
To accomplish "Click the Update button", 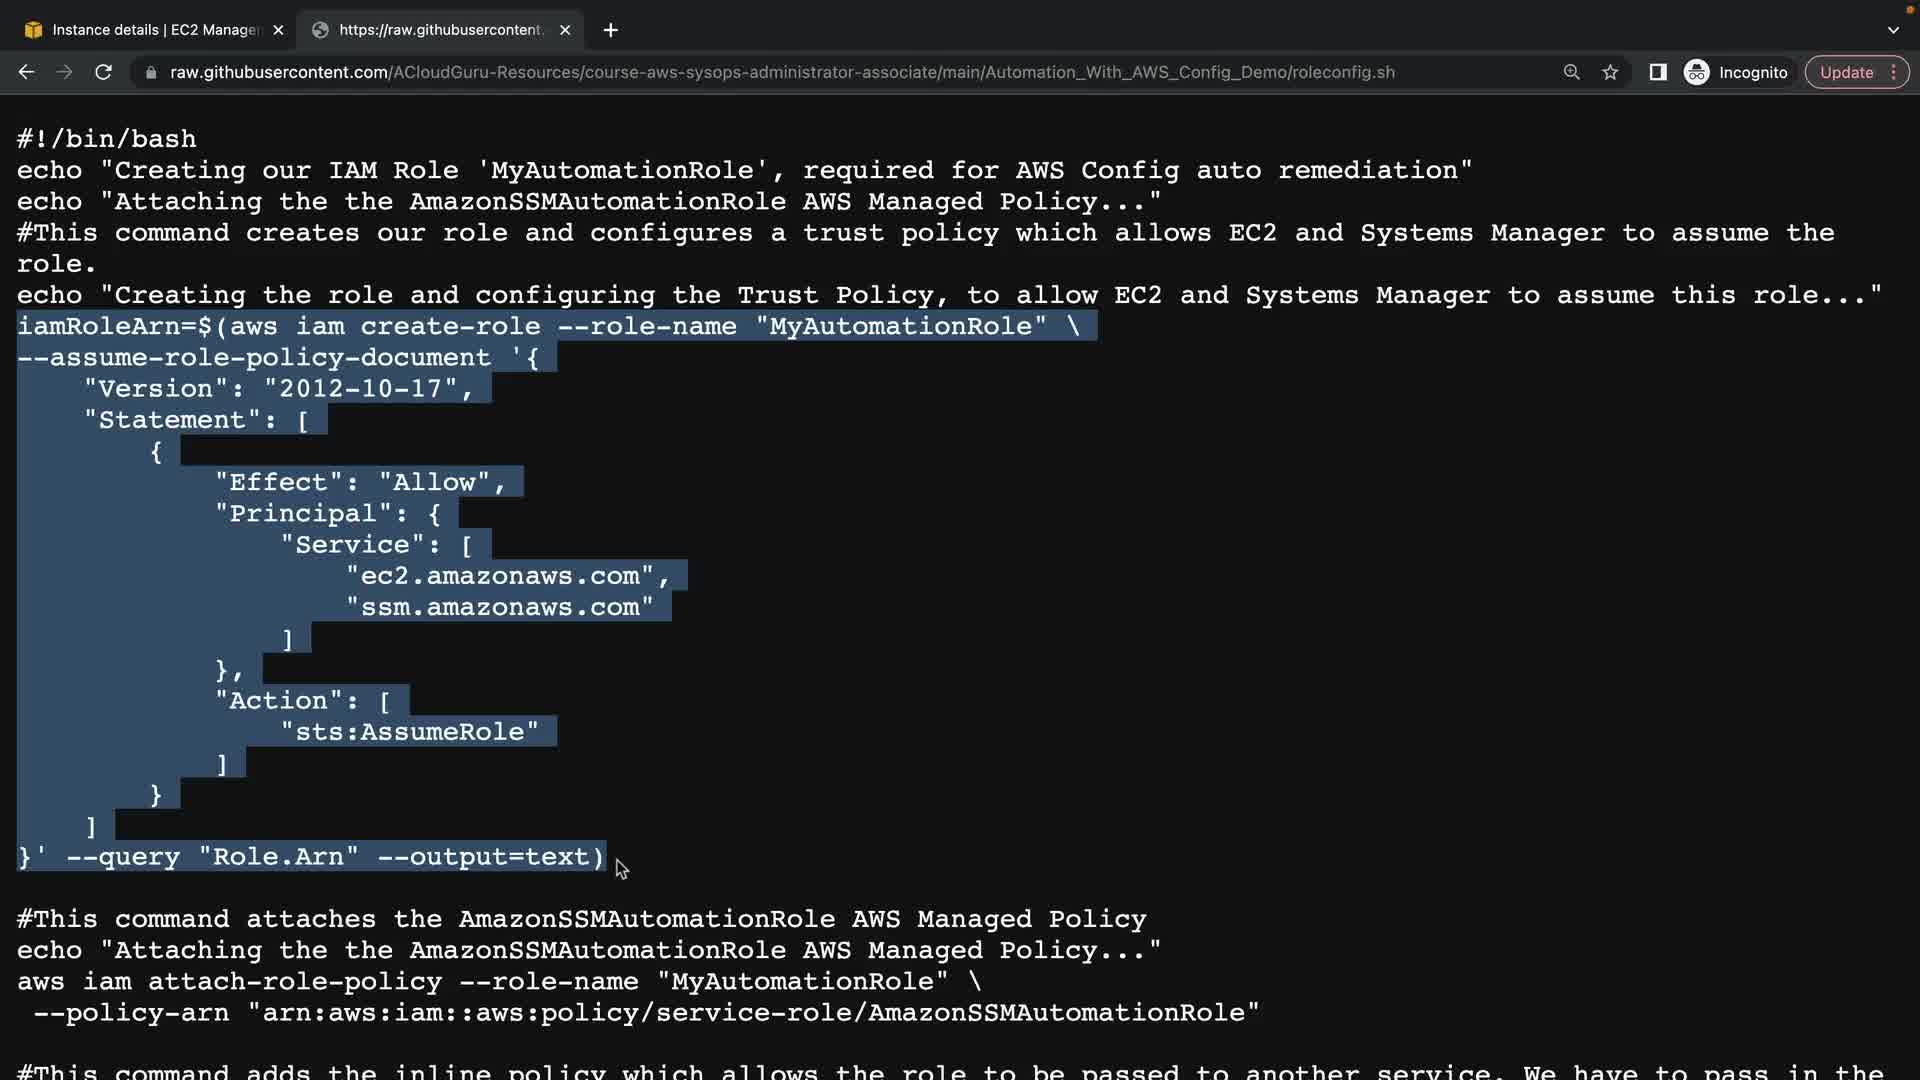I will point(1846,72).
